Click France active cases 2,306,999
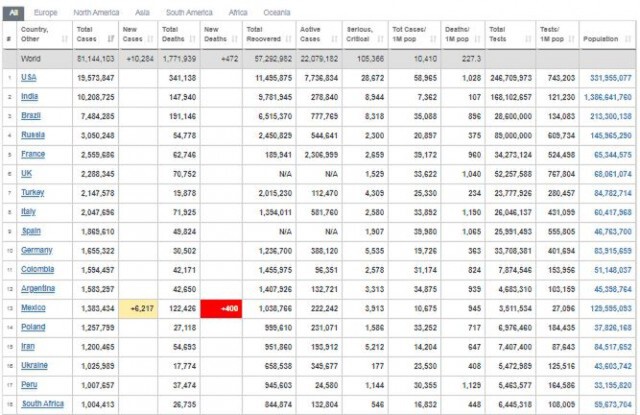640x415 pixels. point(321,155)
